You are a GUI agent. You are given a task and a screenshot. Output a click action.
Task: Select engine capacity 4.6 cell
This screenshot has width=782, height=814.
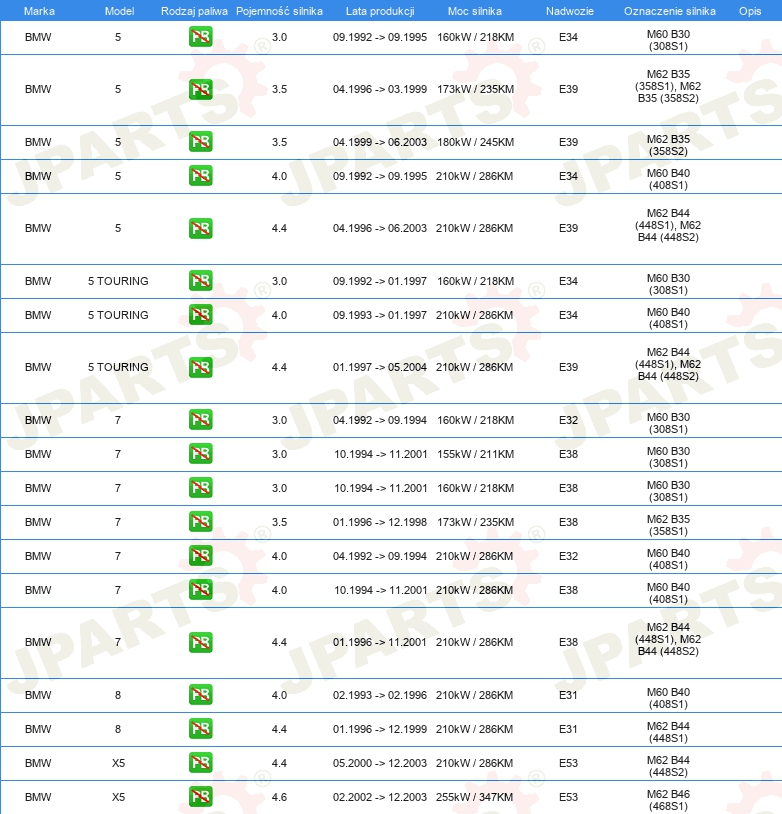tap(279, 797)
